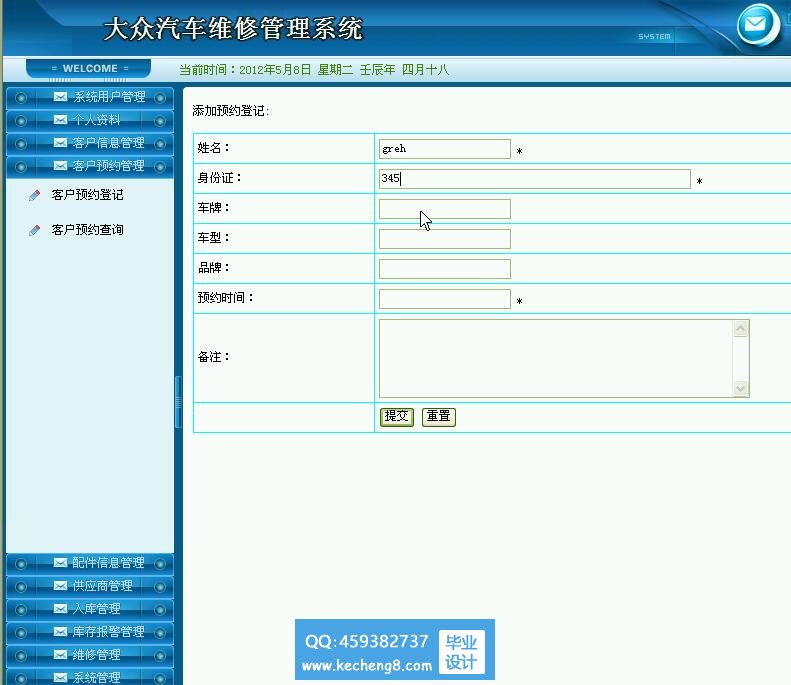Toggle the sidebar collapse handle

point(178,402)
